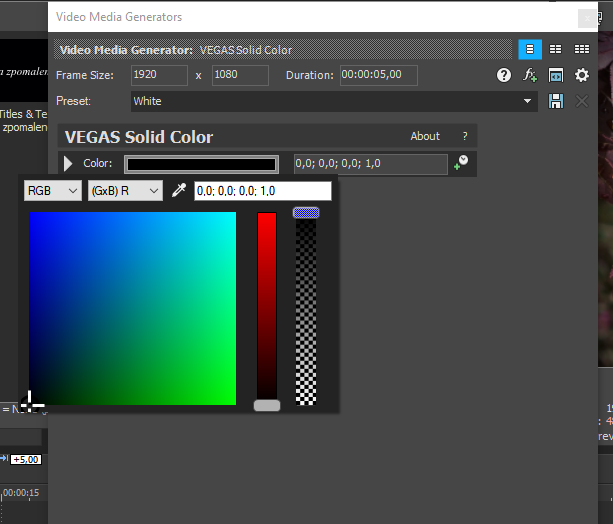This screenshot has width=613, height=524.
Task: Click inside the green-blue color square
Action: coord(133,309)
